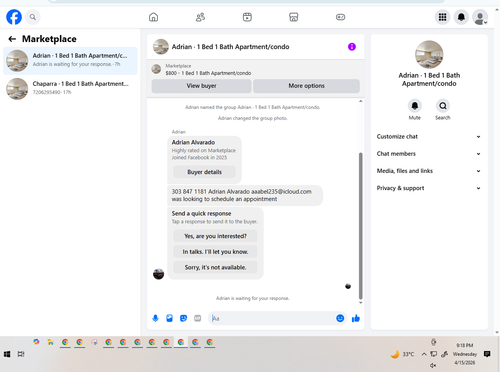Send quick response 'In talks. I'll let you know.'
The height and width of the screenshot is (372, 500).
coord(215,252)
